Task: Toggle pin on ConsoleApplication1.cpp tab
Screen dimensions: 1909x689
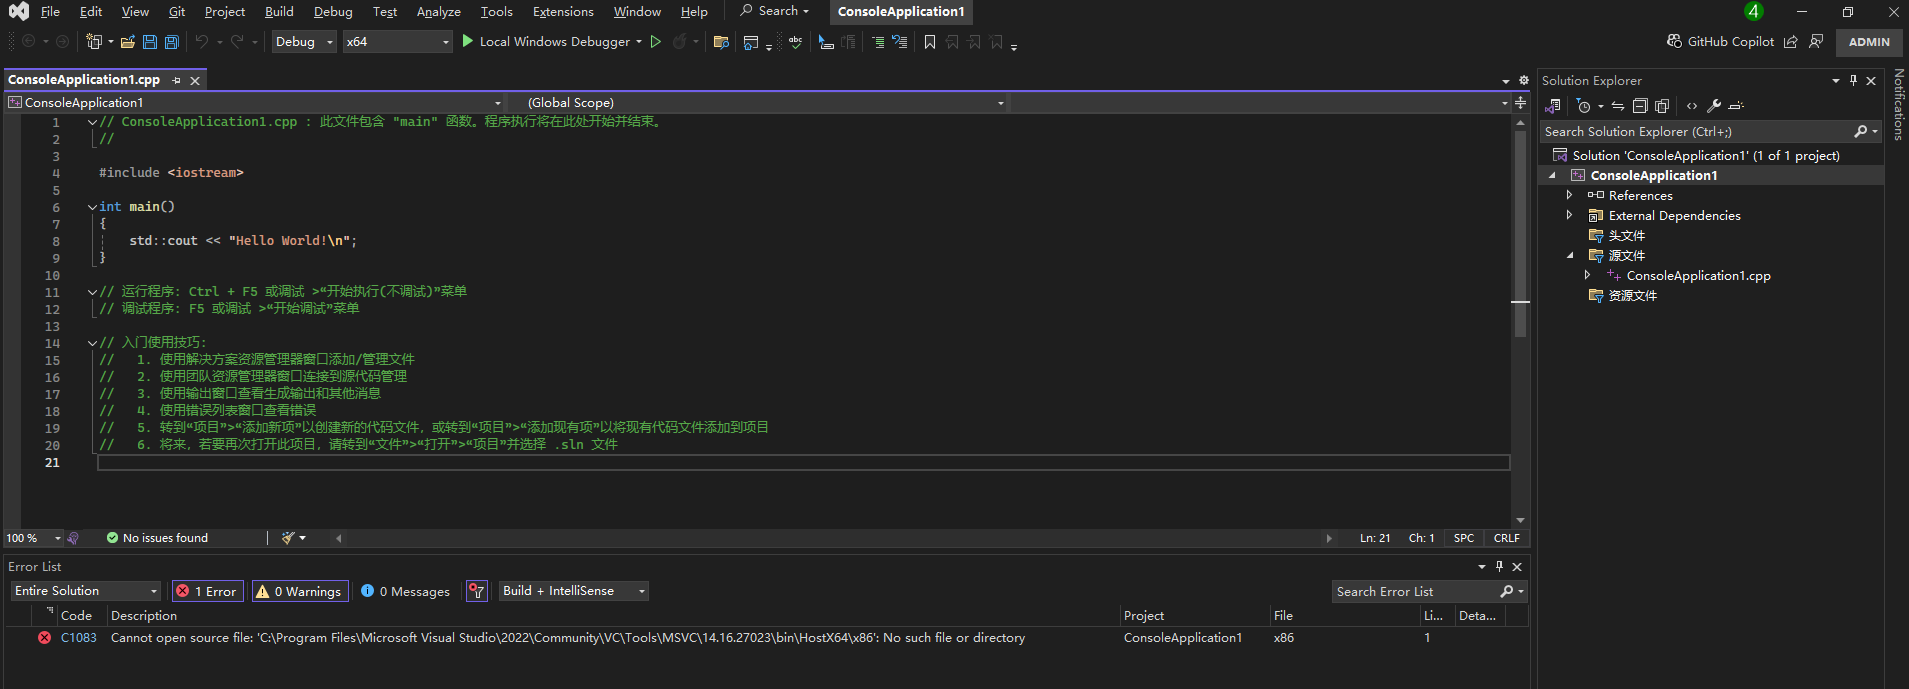Action: click(x=177, y=80)
